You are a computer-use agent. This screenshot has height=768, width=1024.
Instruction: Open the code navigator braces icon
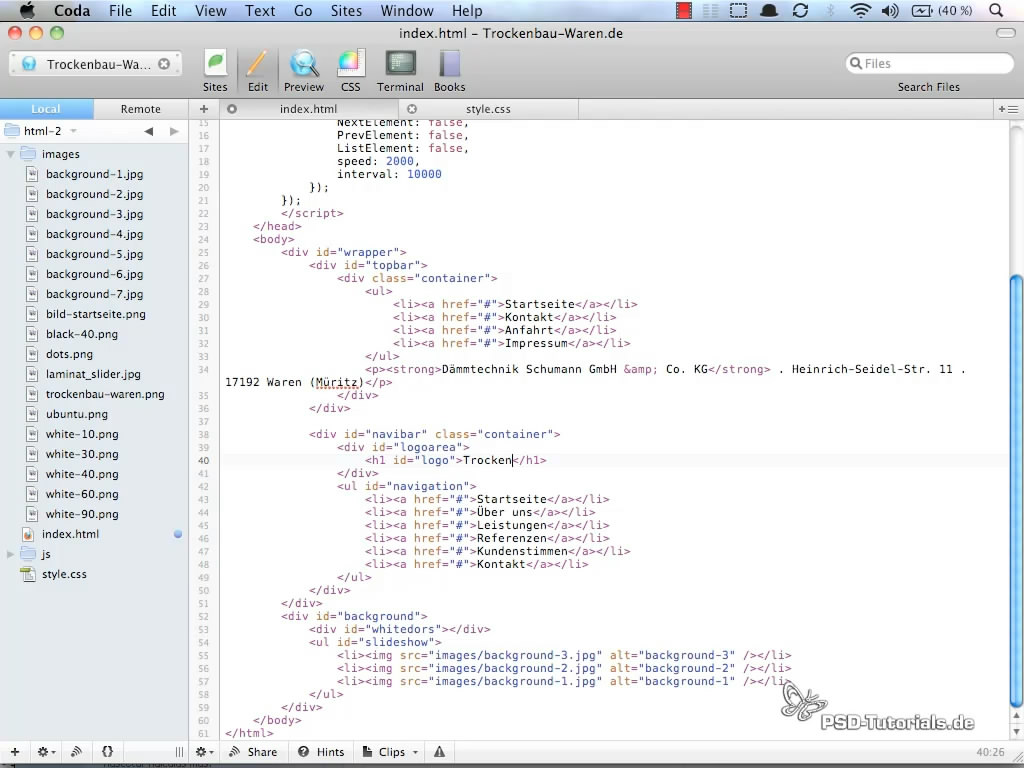coord(108,752)
